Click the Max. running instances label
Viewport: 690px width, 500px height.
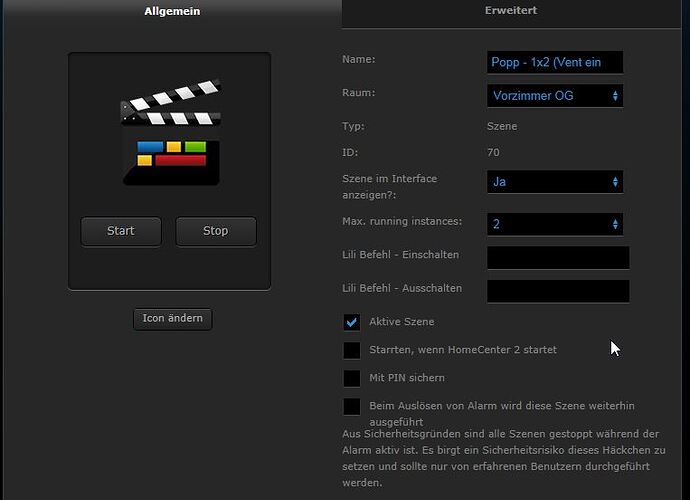click(401, 220)
